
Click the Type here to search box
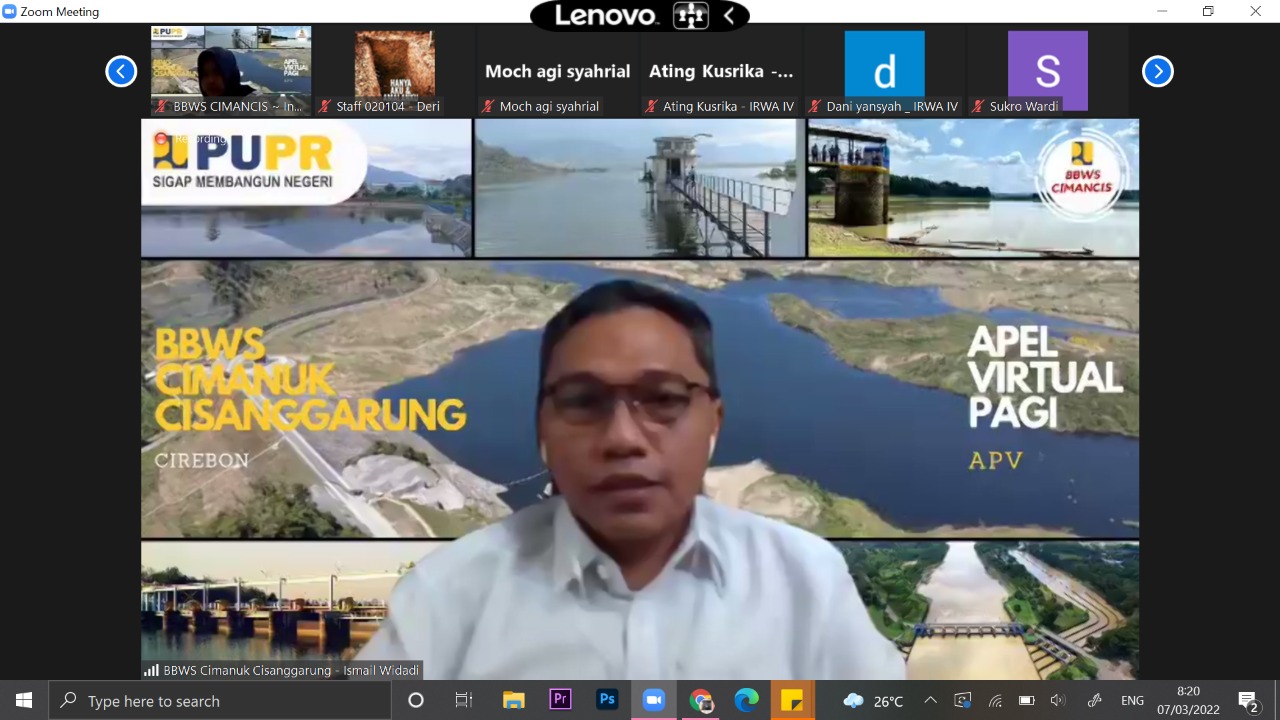(220, 701)
